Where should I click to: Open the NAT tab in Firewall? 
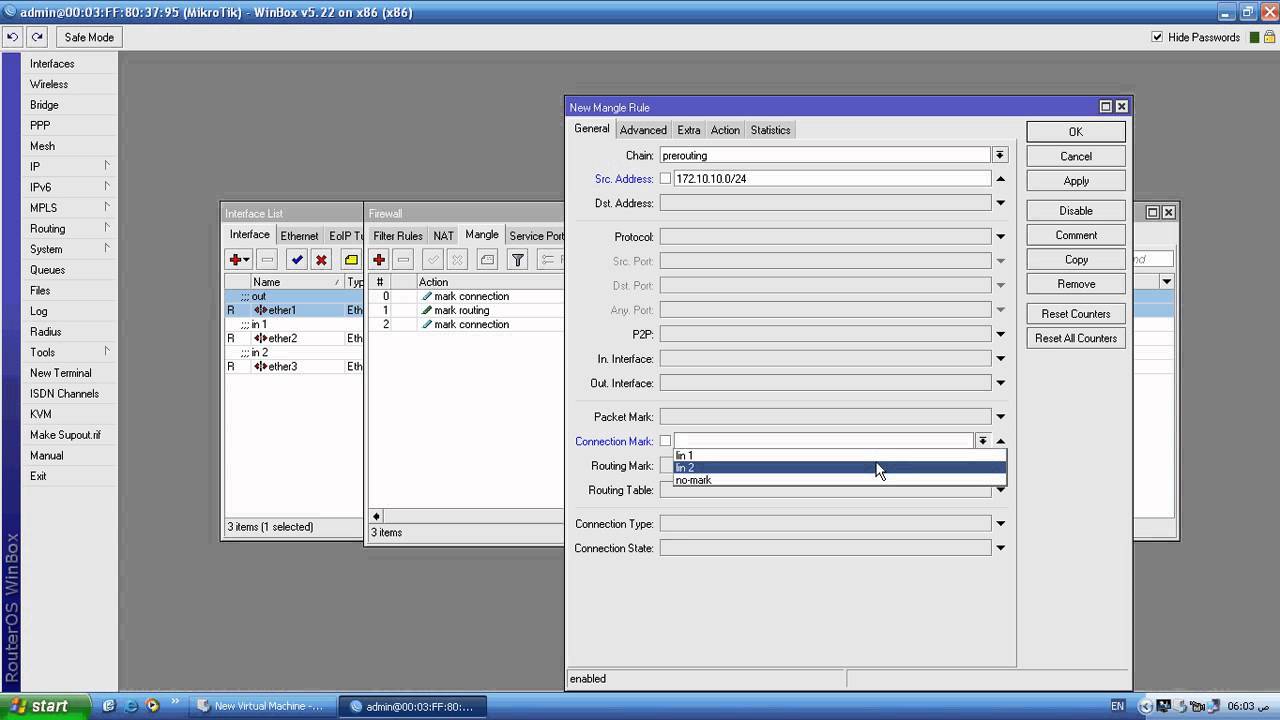click(443, 236)
